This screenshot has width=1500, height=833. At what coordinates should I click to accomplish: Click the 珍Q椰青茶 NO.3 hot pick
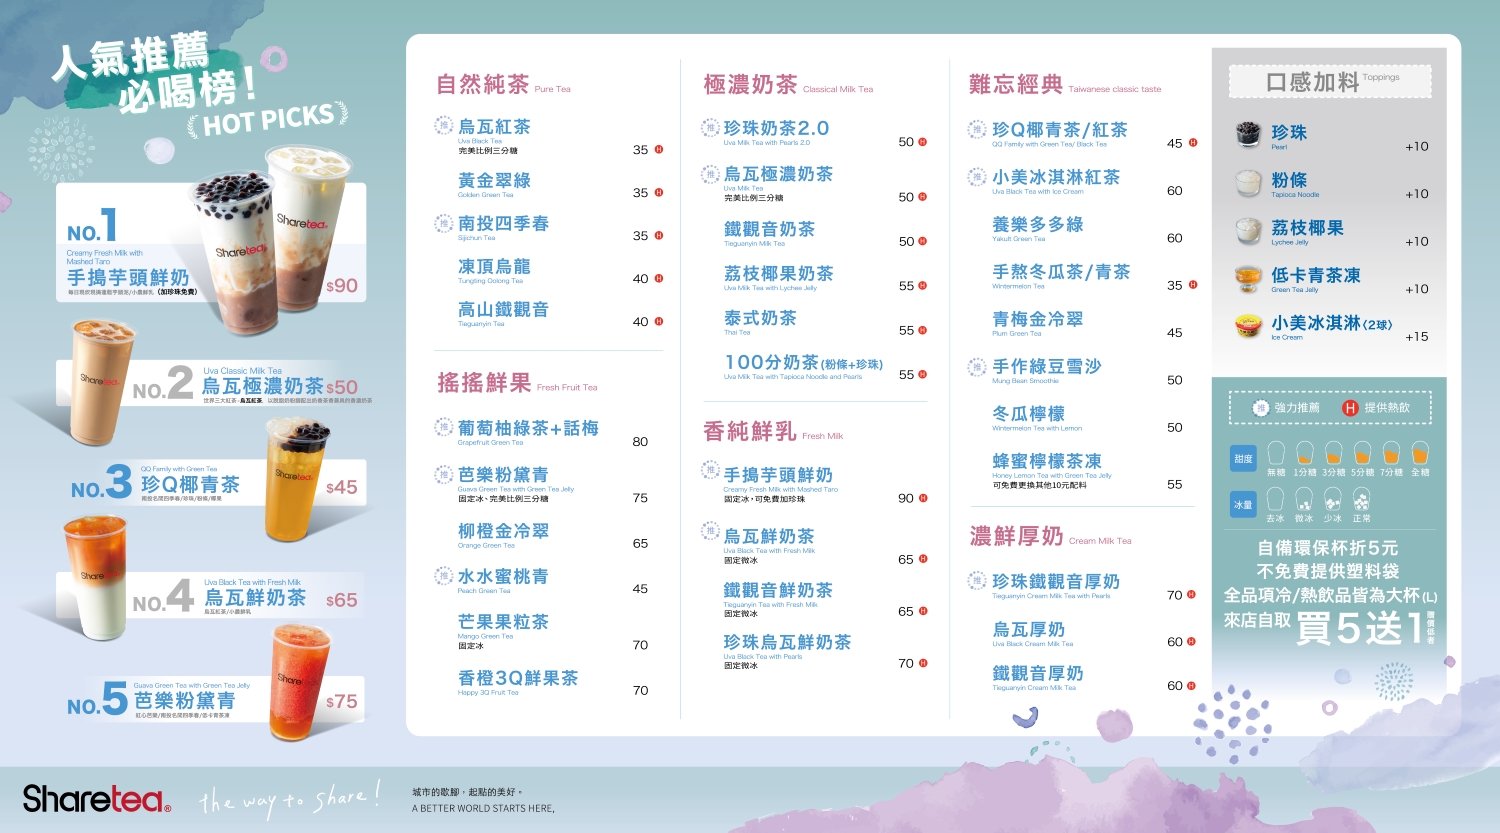[190, 484]
